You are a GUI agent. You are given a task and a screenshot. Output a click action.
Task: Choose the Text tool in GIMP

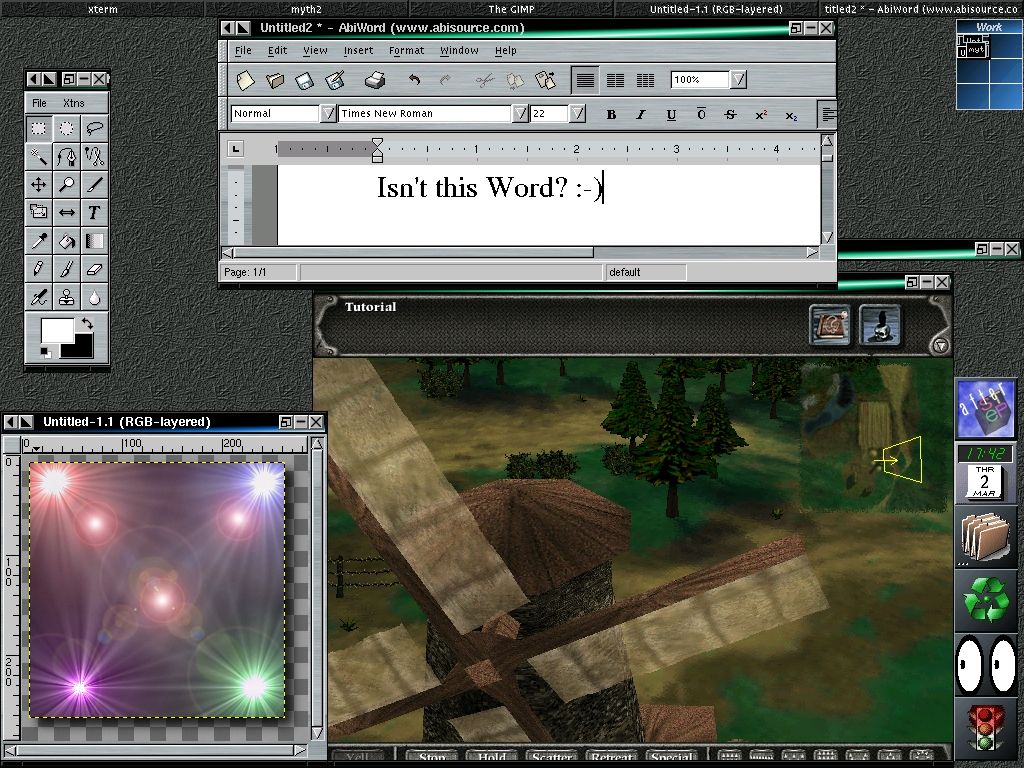click(x=94, y=211)
